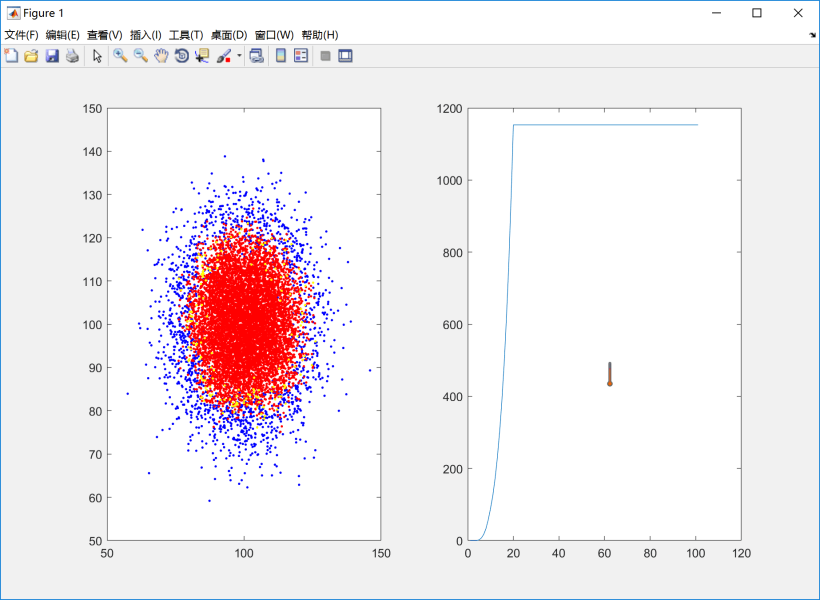Open the 查看(V) menu
Screen dimensions: 820x600
[x=105, y=35]
